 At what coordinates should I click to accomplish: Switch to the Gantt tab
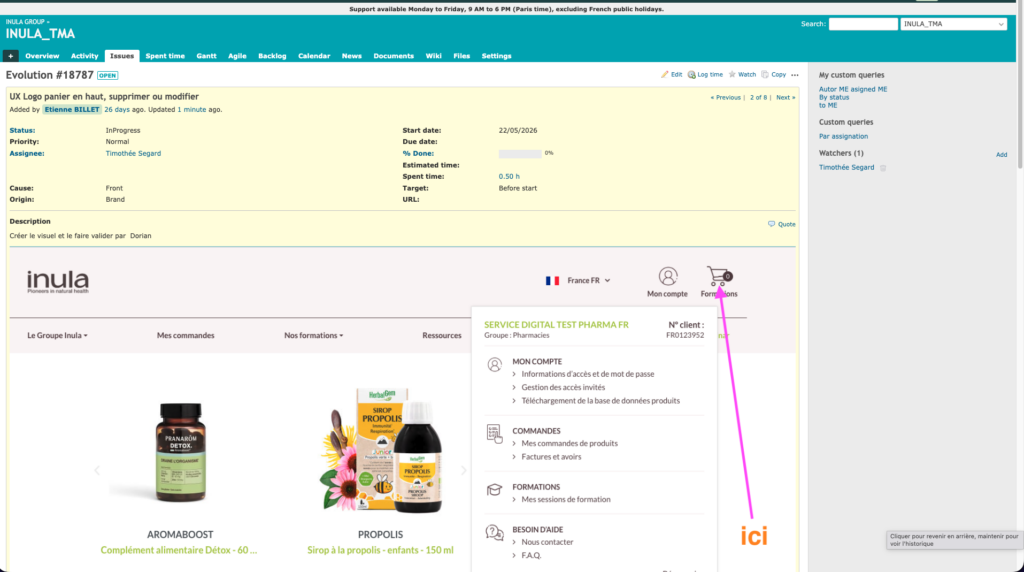[x=206, y=56]
